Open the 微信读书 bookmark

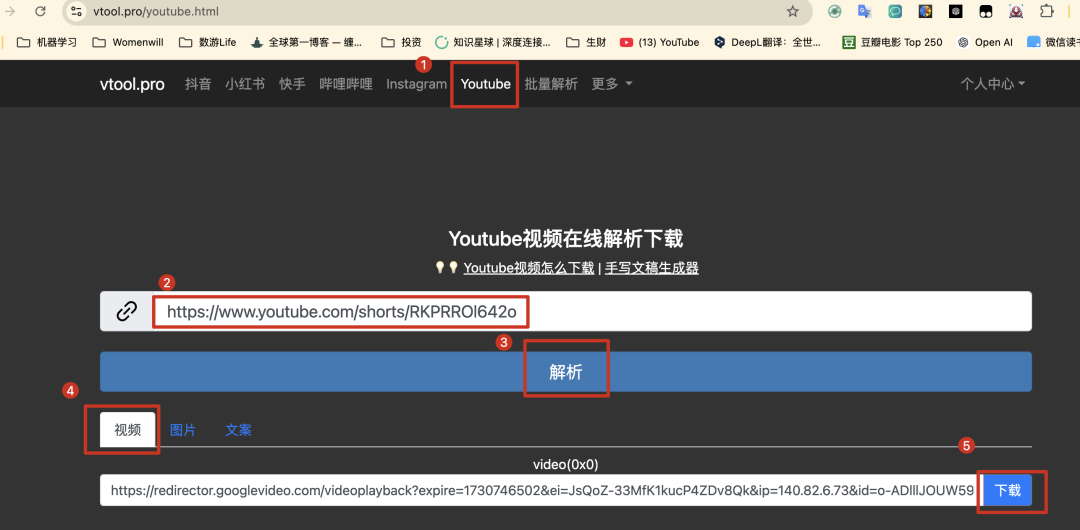coord(1053,42)
